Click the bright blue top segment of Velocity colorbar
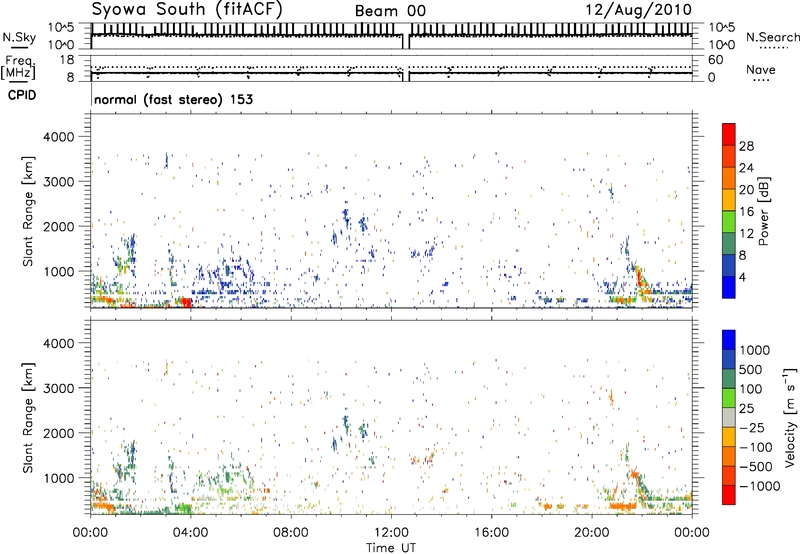Screen dimensions: 800x554 click(x=729, y=340)
